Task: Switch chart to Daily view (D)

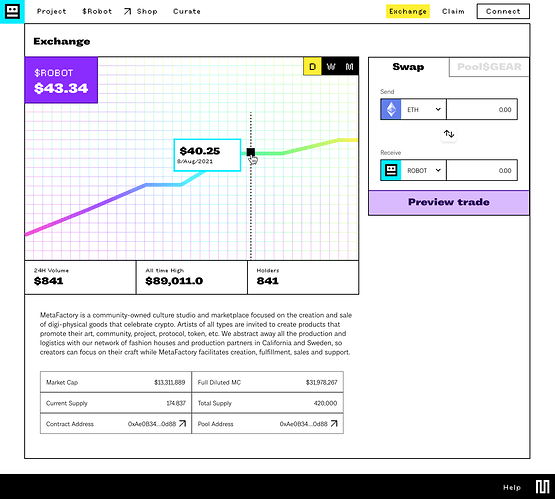Action: click(313, 67)
